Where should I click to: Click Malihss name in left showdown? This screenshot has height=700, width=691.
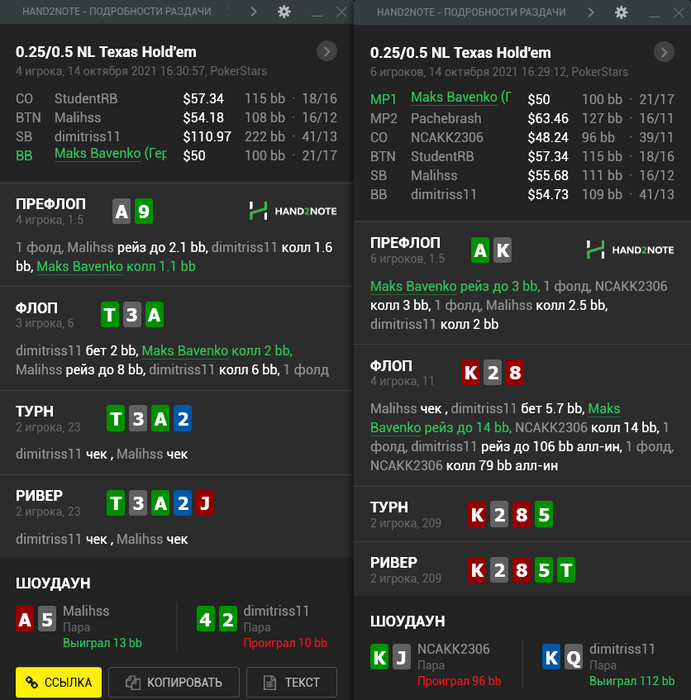click(x=86, y=611)
